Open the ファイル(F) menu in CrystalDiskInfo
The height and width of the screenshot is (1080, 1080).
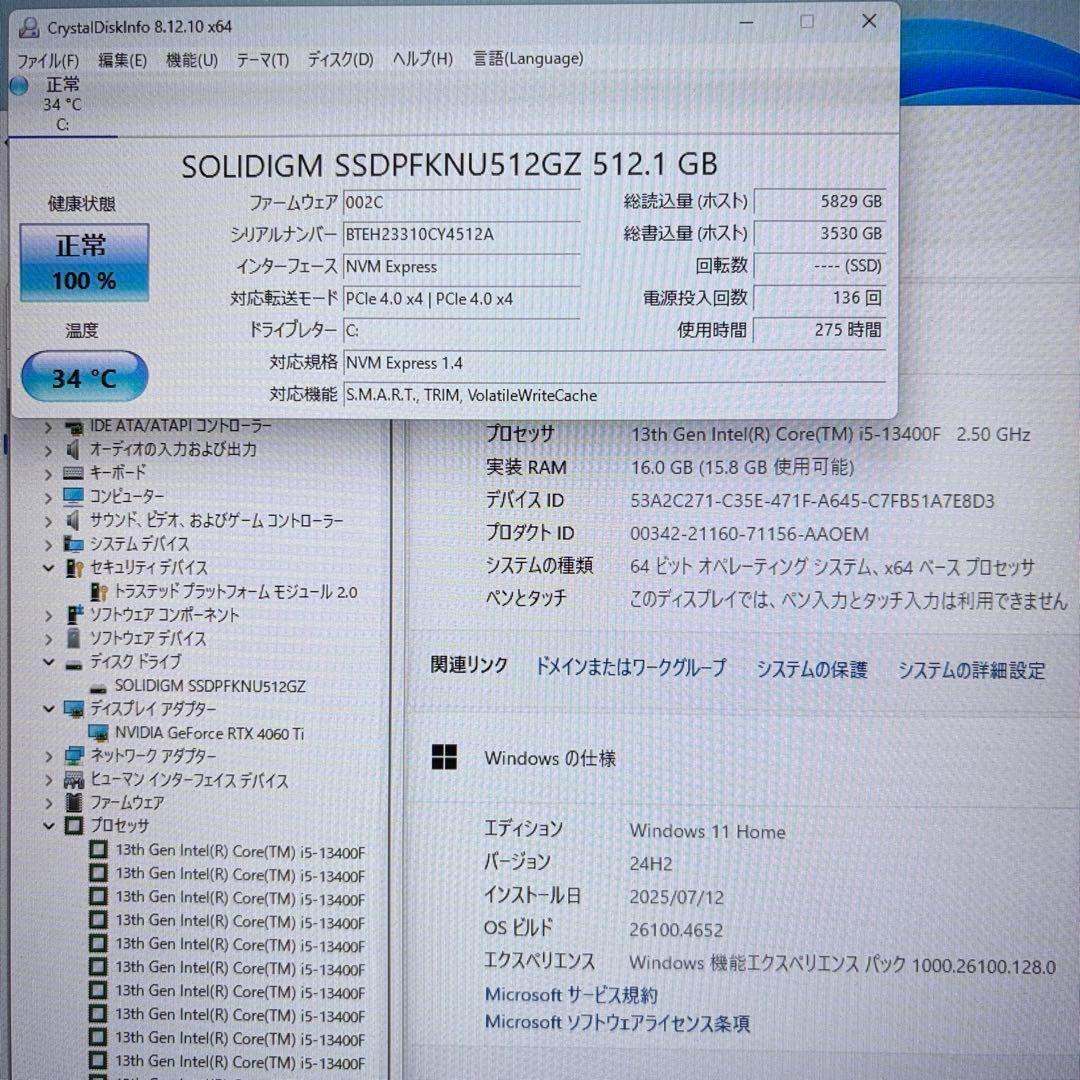[x=48, y=61]
